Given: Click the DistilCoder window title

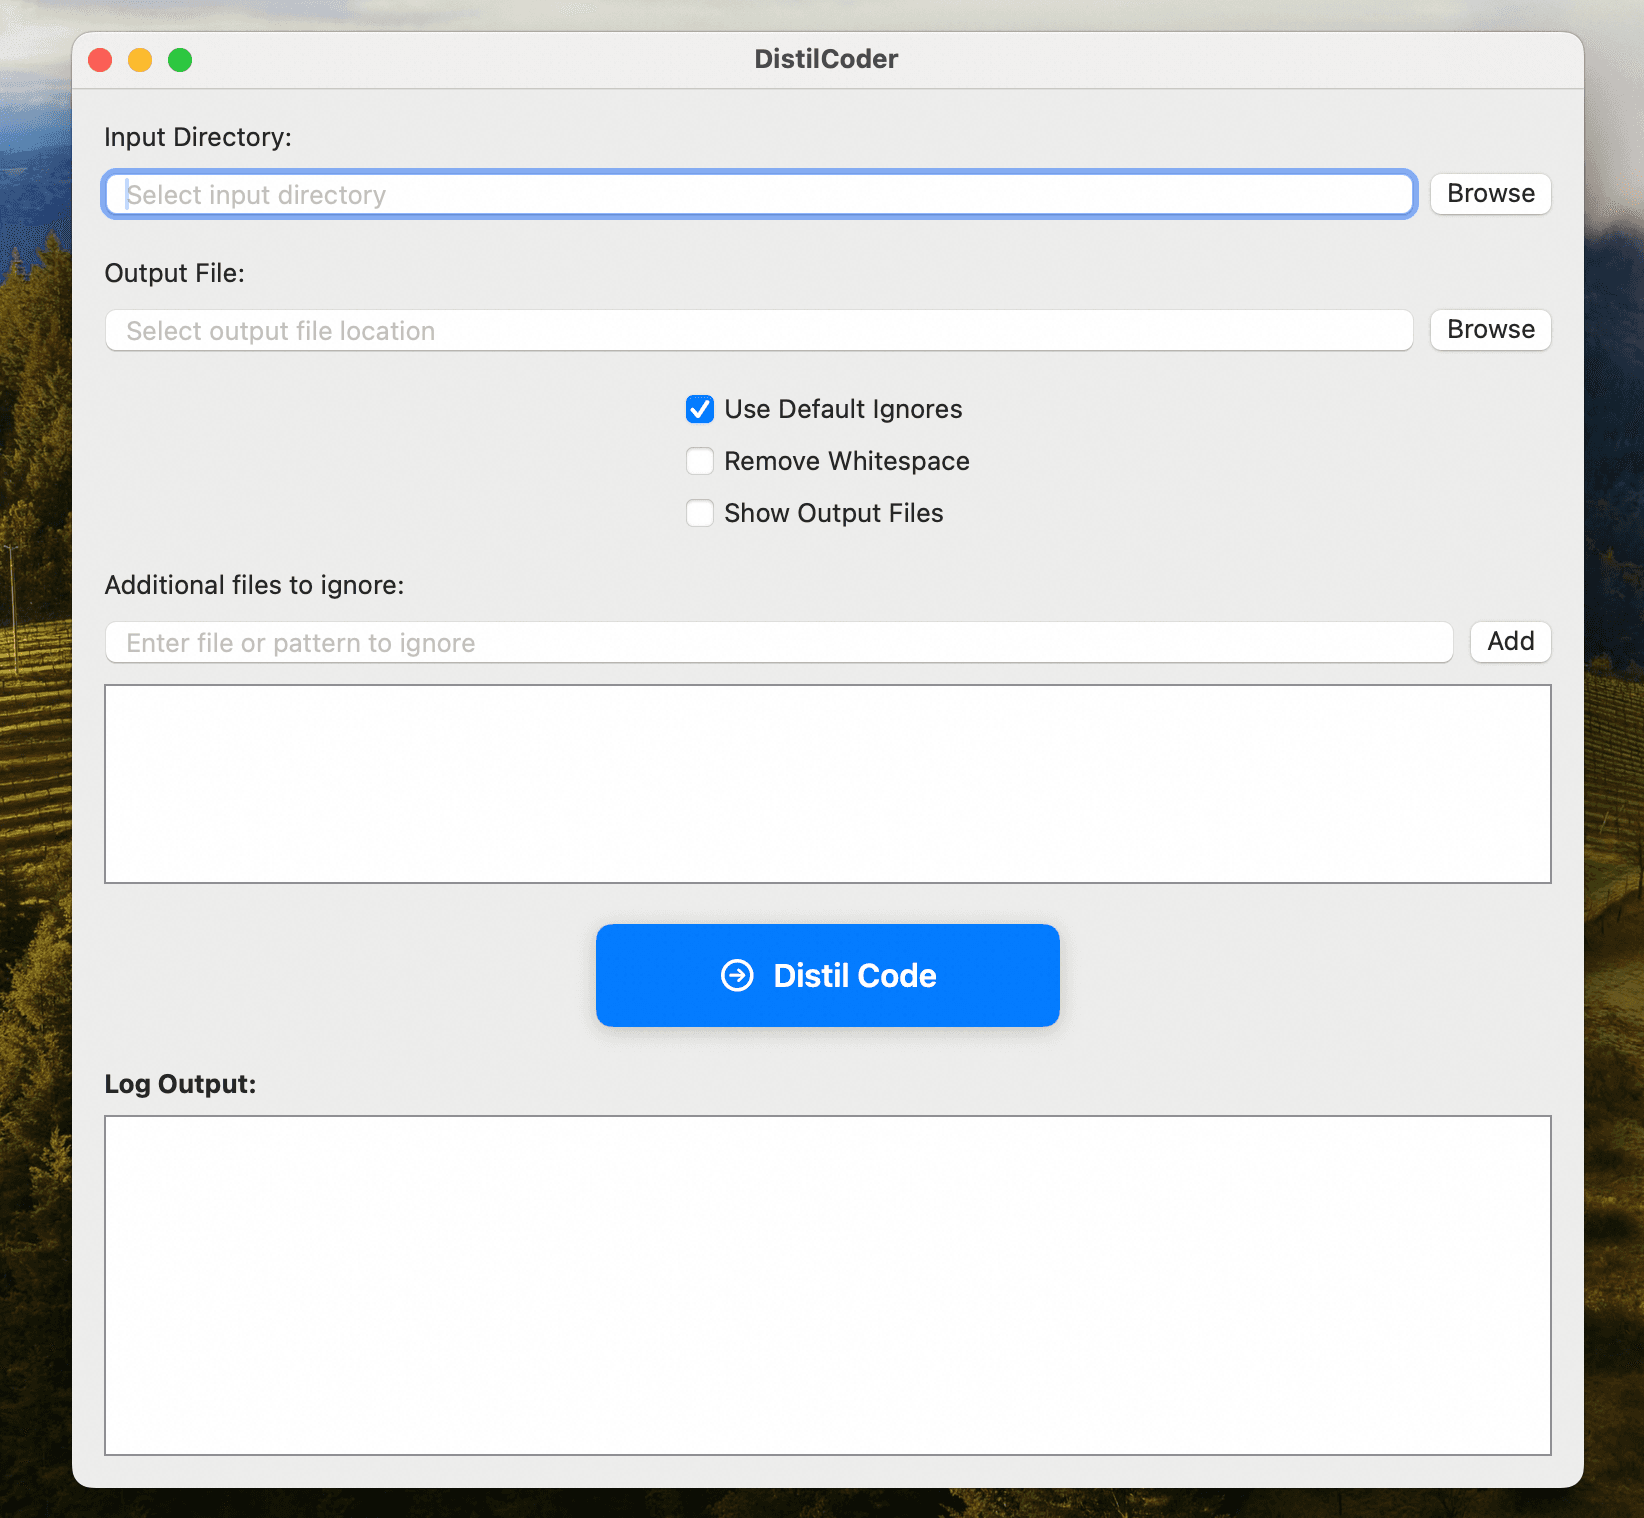Looking at the screenshot, I should coord(826,59).
